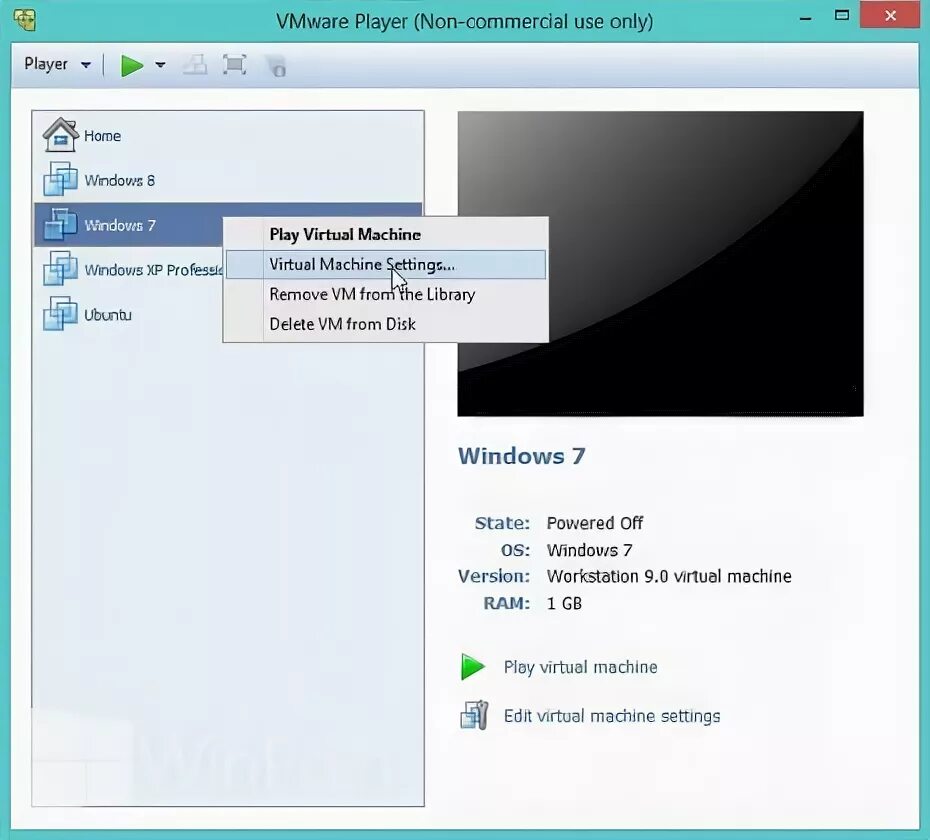The image size is (930, 840).
Task: Open the Player menu dropdown
Action: 57,64
